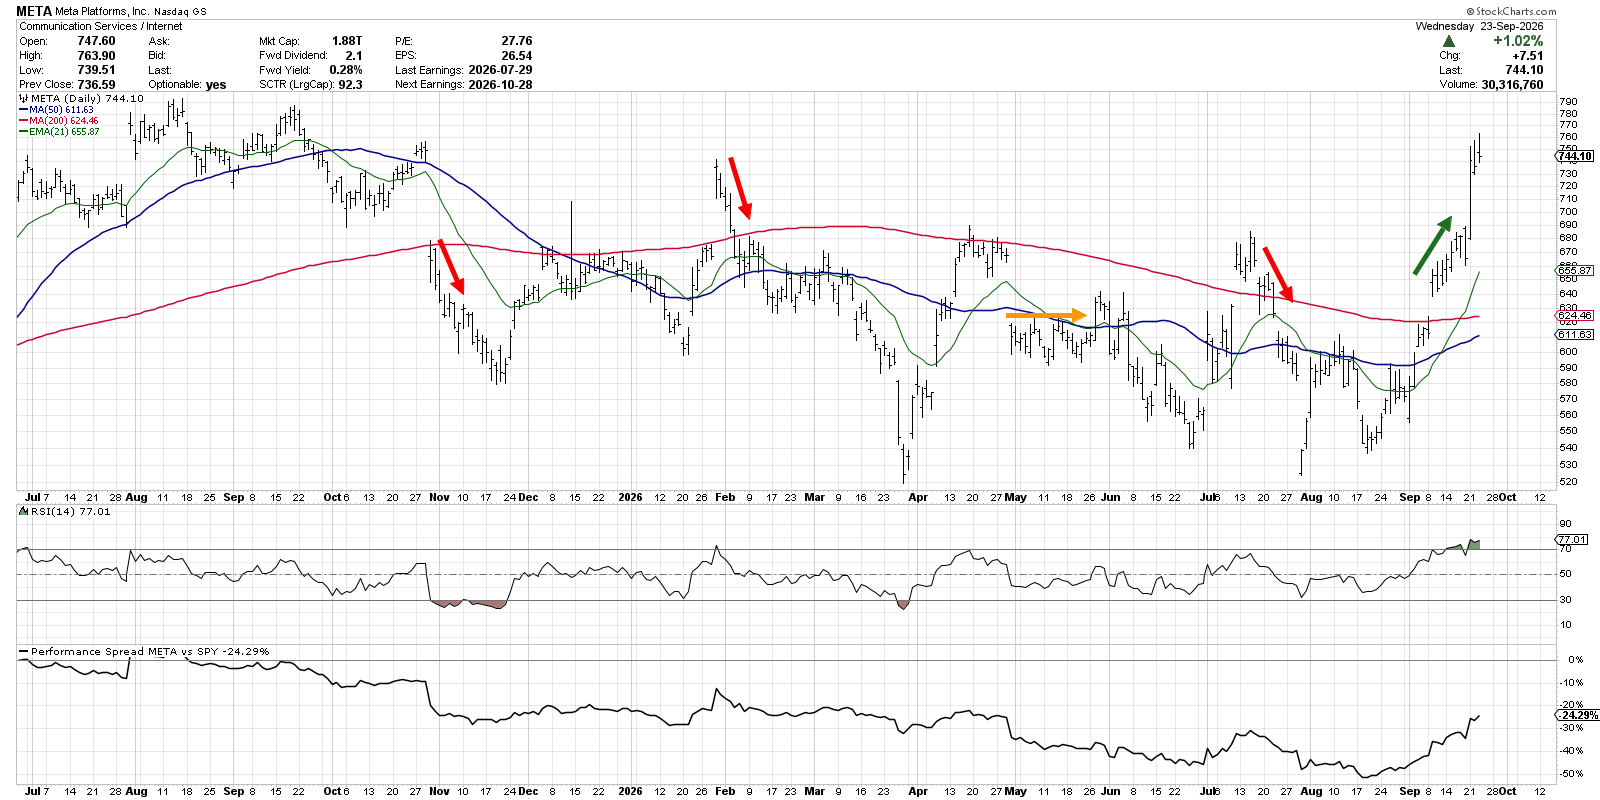The image size is (1600, 800).
Task: Click the -10% label on performance axis
Action: (1573, 683)
